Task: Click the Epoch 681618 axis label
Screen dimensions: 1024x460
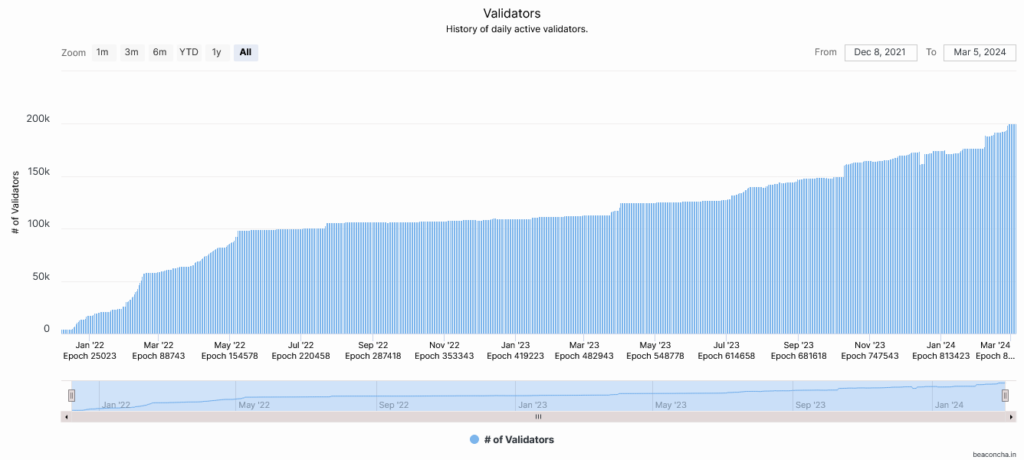Action: click(799, 356)
